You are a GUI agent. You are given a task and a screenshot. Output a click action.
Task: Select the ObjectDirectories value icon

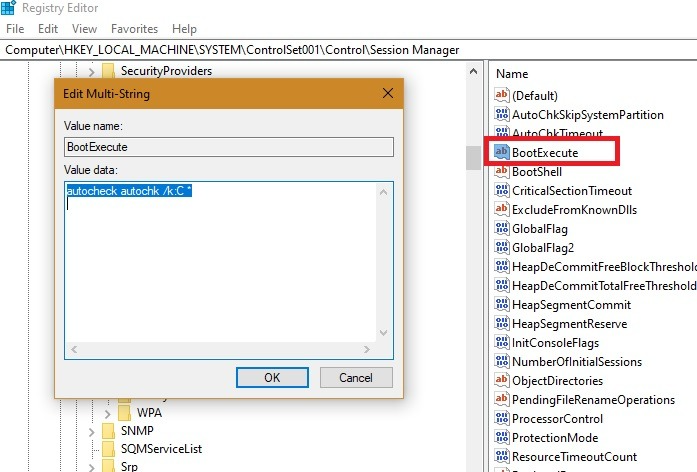[501, 380]
